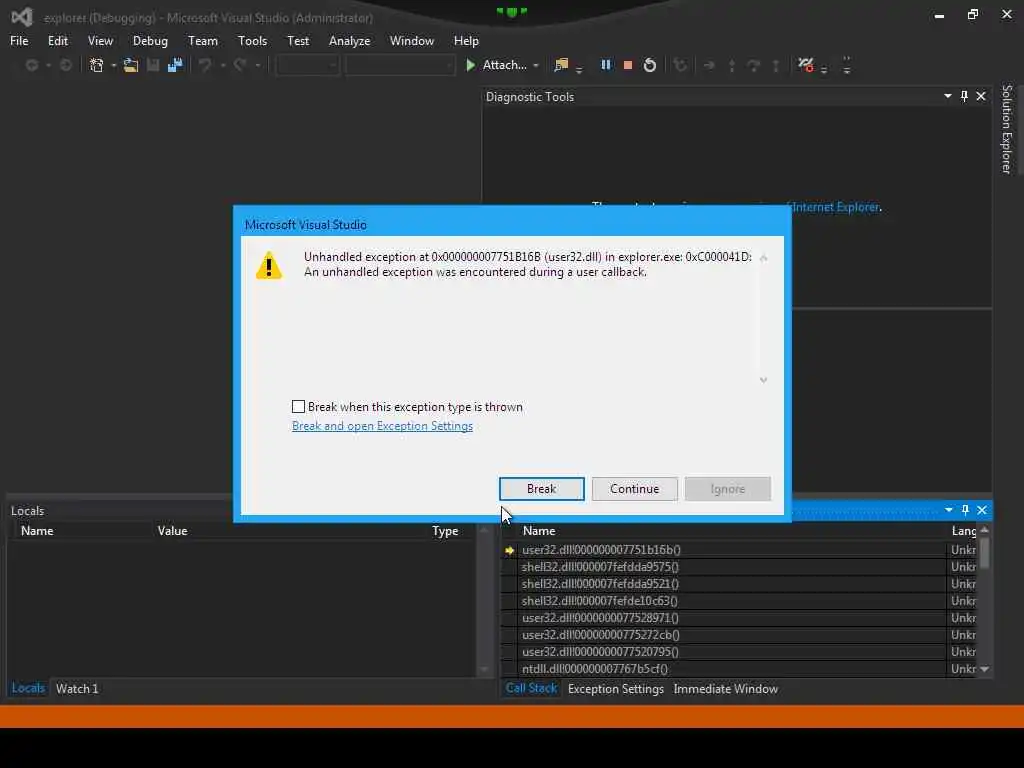Switch to the Call Stack tab
Screen dimensions: 1024x768
point(531,688)
